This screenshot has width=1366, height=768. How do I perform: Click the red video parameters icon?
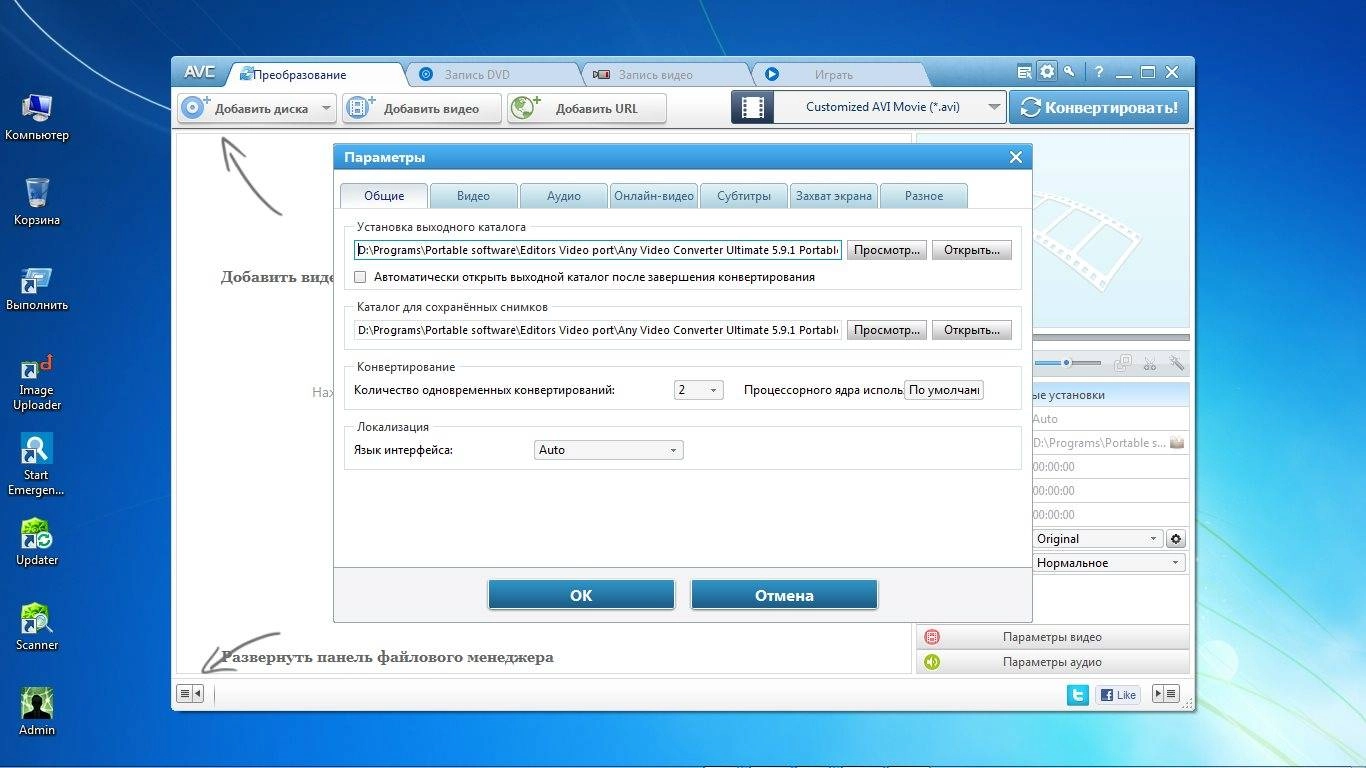coord(932,637)
